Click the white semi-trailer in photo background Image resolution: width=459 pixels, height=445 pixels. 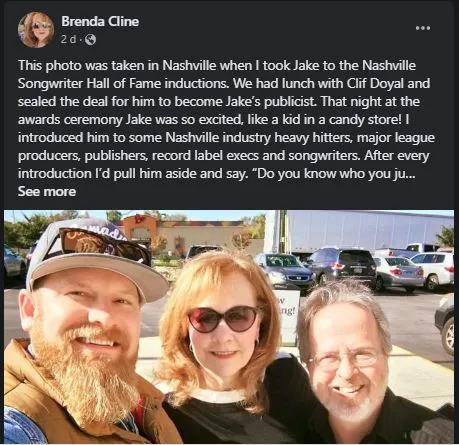click(365, 230)
